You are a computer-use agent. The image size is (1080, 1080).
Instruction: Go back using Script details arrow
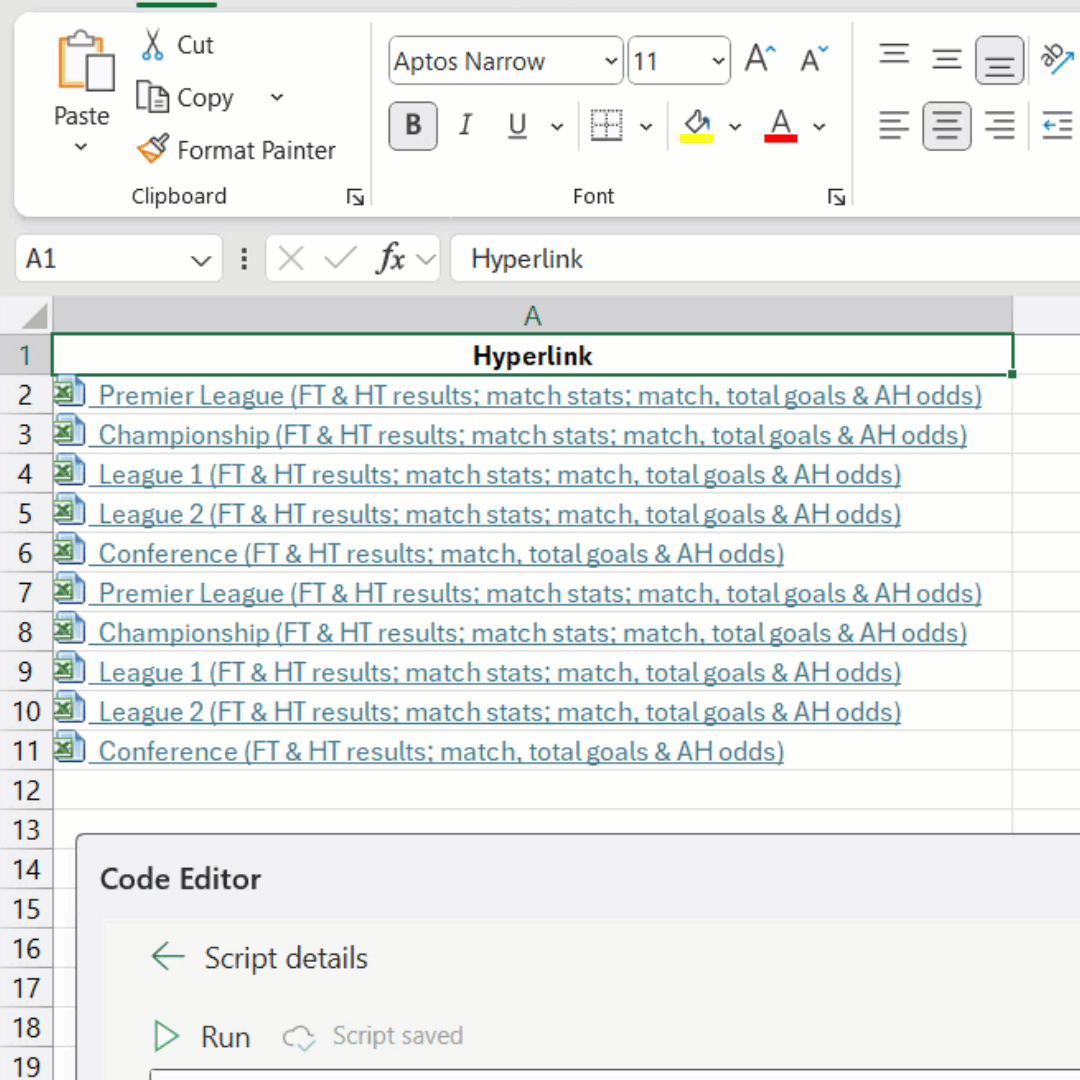point(167,957)
